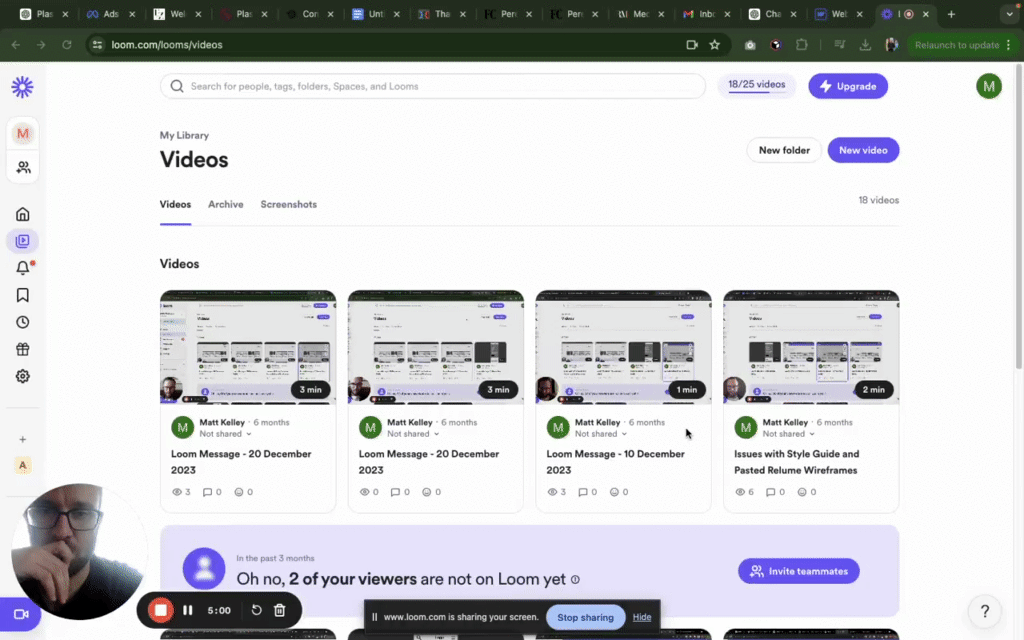Open Settings gear in sidebar
Viewport: 1024px width, 640px height.
tap(22, 376)
